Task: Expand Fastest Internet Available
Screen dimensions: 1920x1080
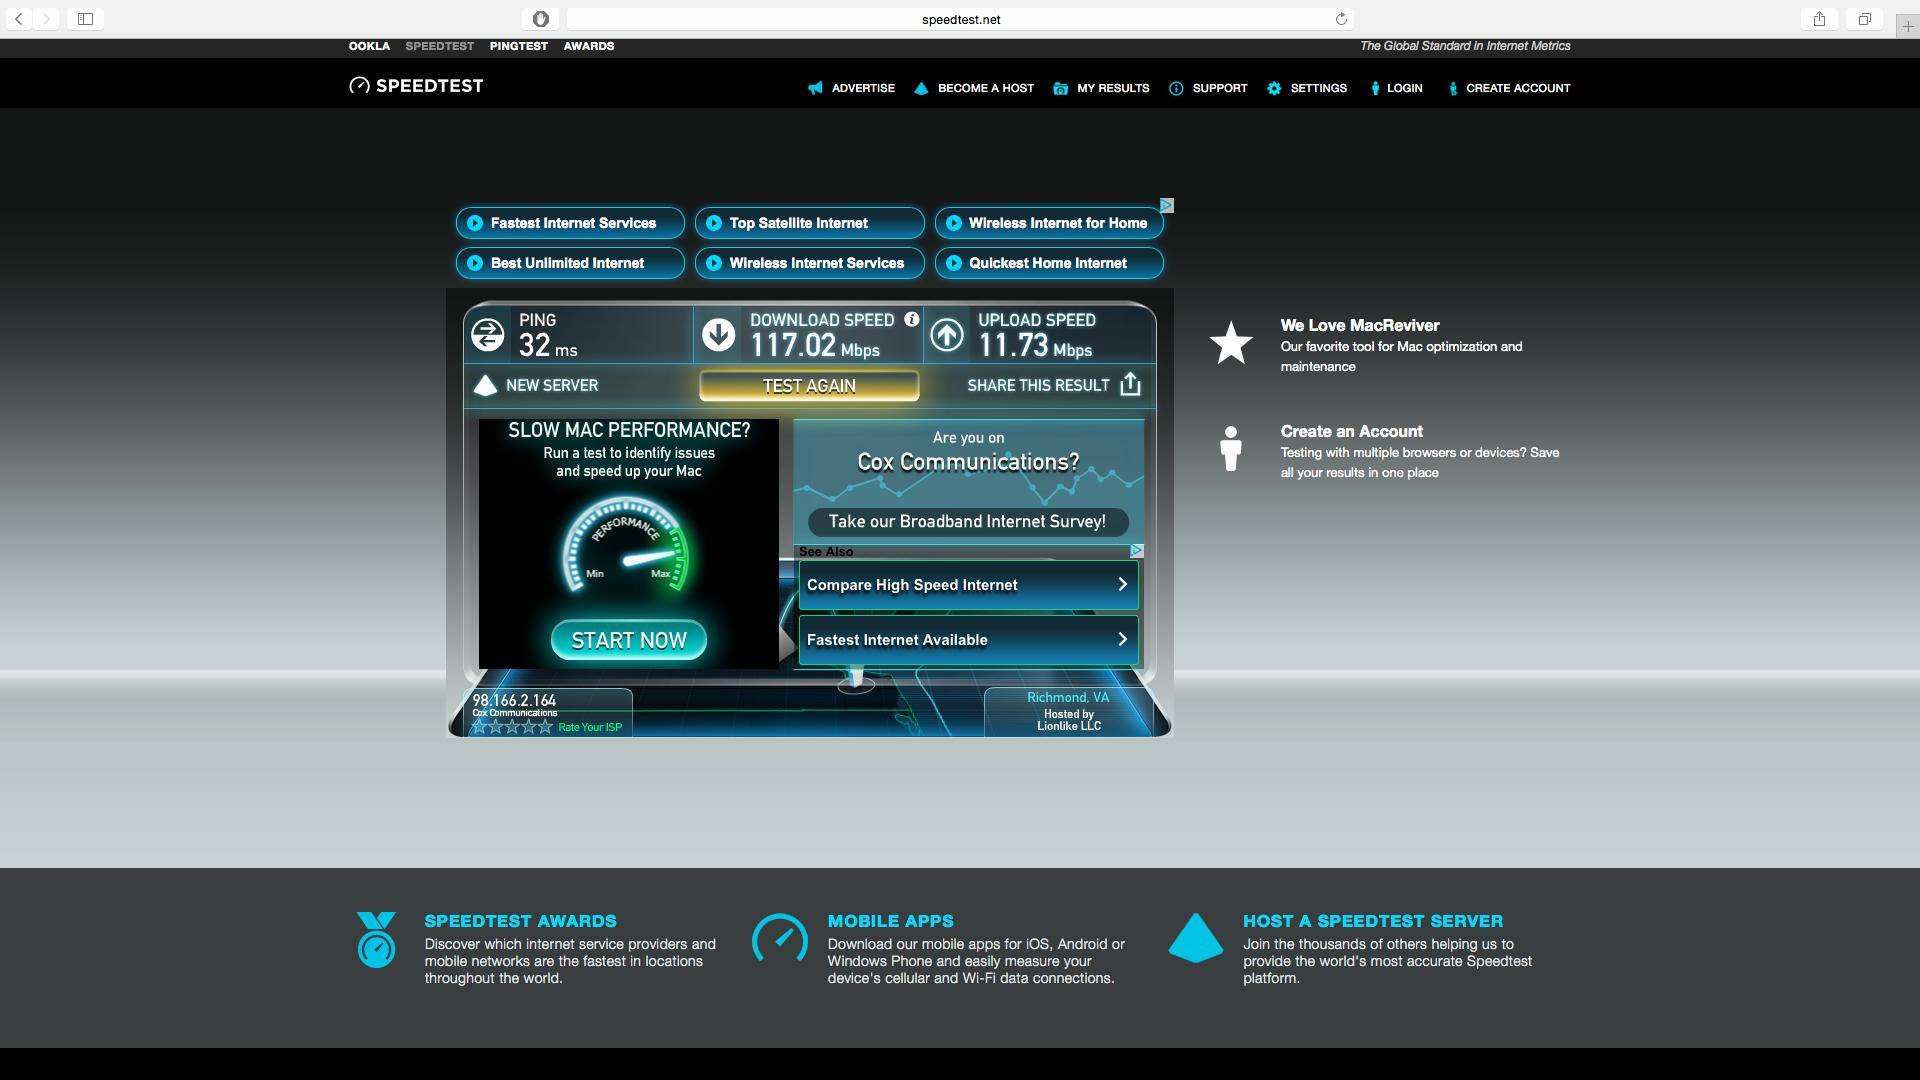Action: 966,639
